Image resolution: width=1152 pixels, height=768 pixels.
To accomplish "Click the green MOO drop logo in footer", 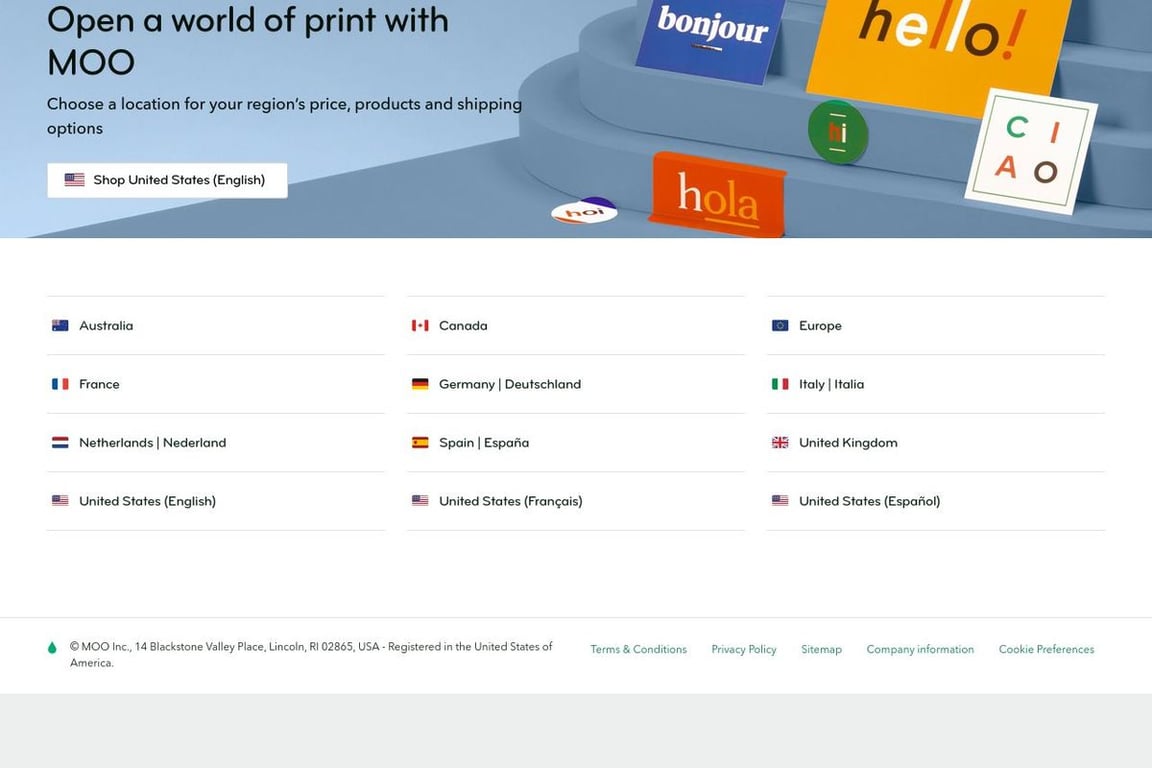I will pos(52,647).
